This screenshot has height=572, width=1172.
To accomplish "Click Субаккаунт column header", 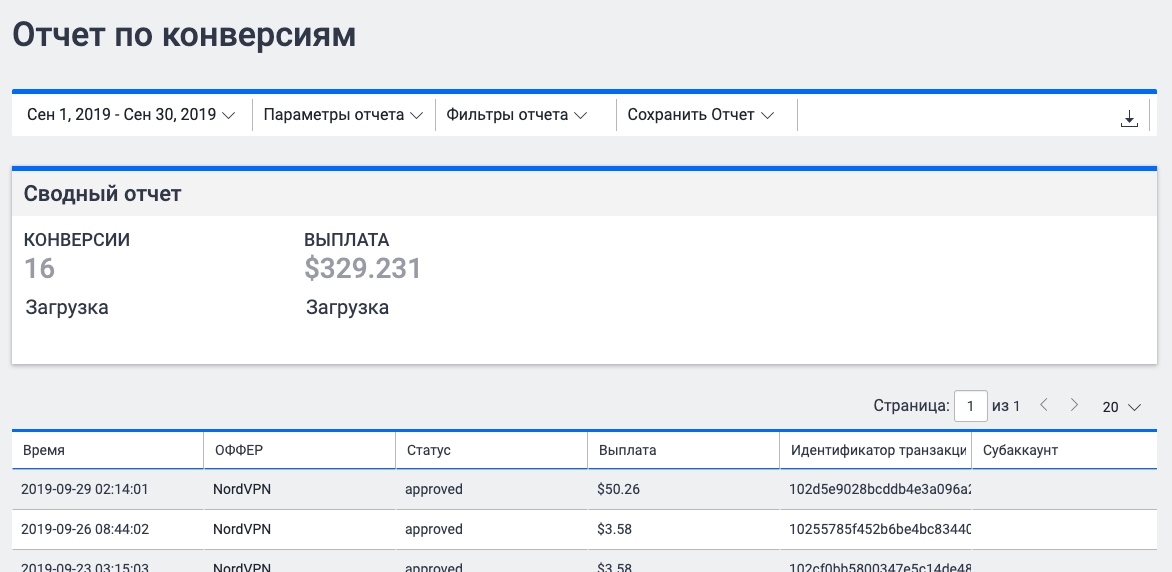I will [1020, 450].
